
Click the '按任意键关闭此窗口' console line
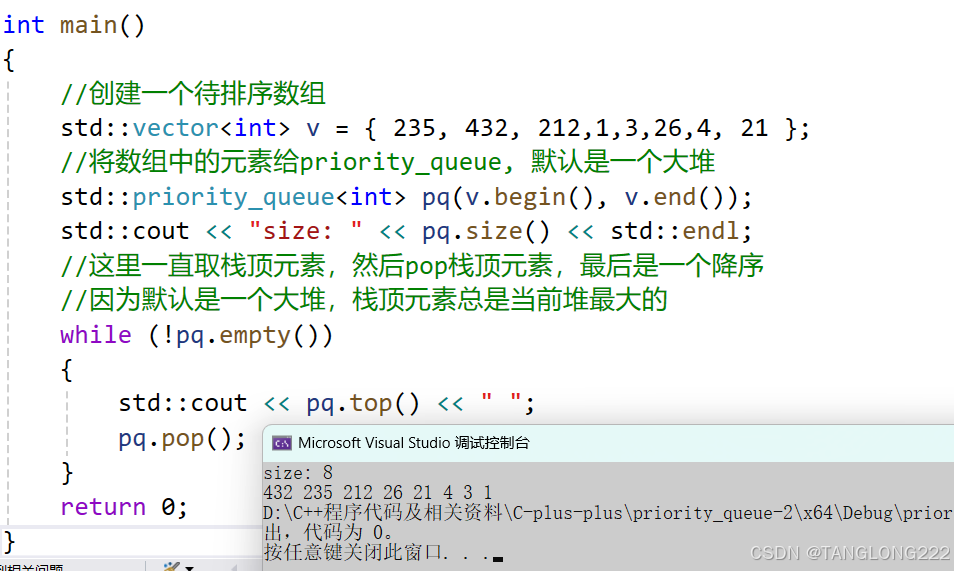tap(383, 552)
